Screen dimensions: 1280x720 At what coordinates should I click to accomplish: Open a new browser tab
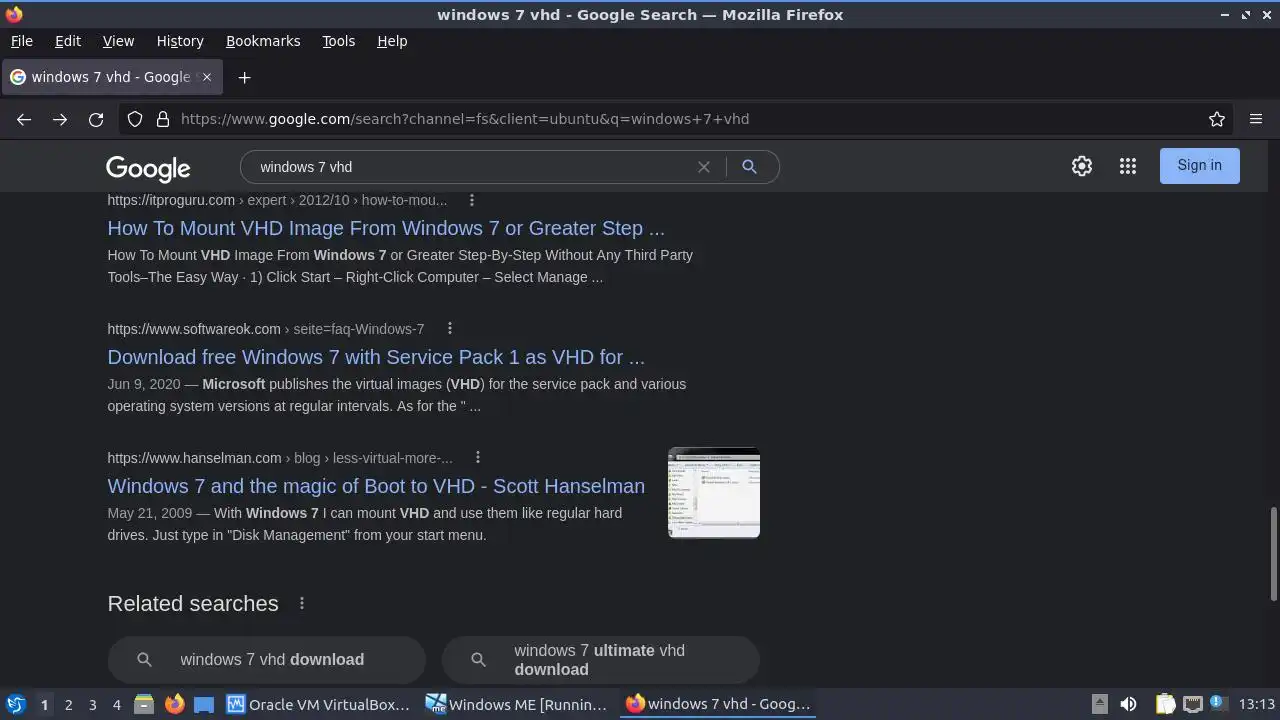(244, 77)
